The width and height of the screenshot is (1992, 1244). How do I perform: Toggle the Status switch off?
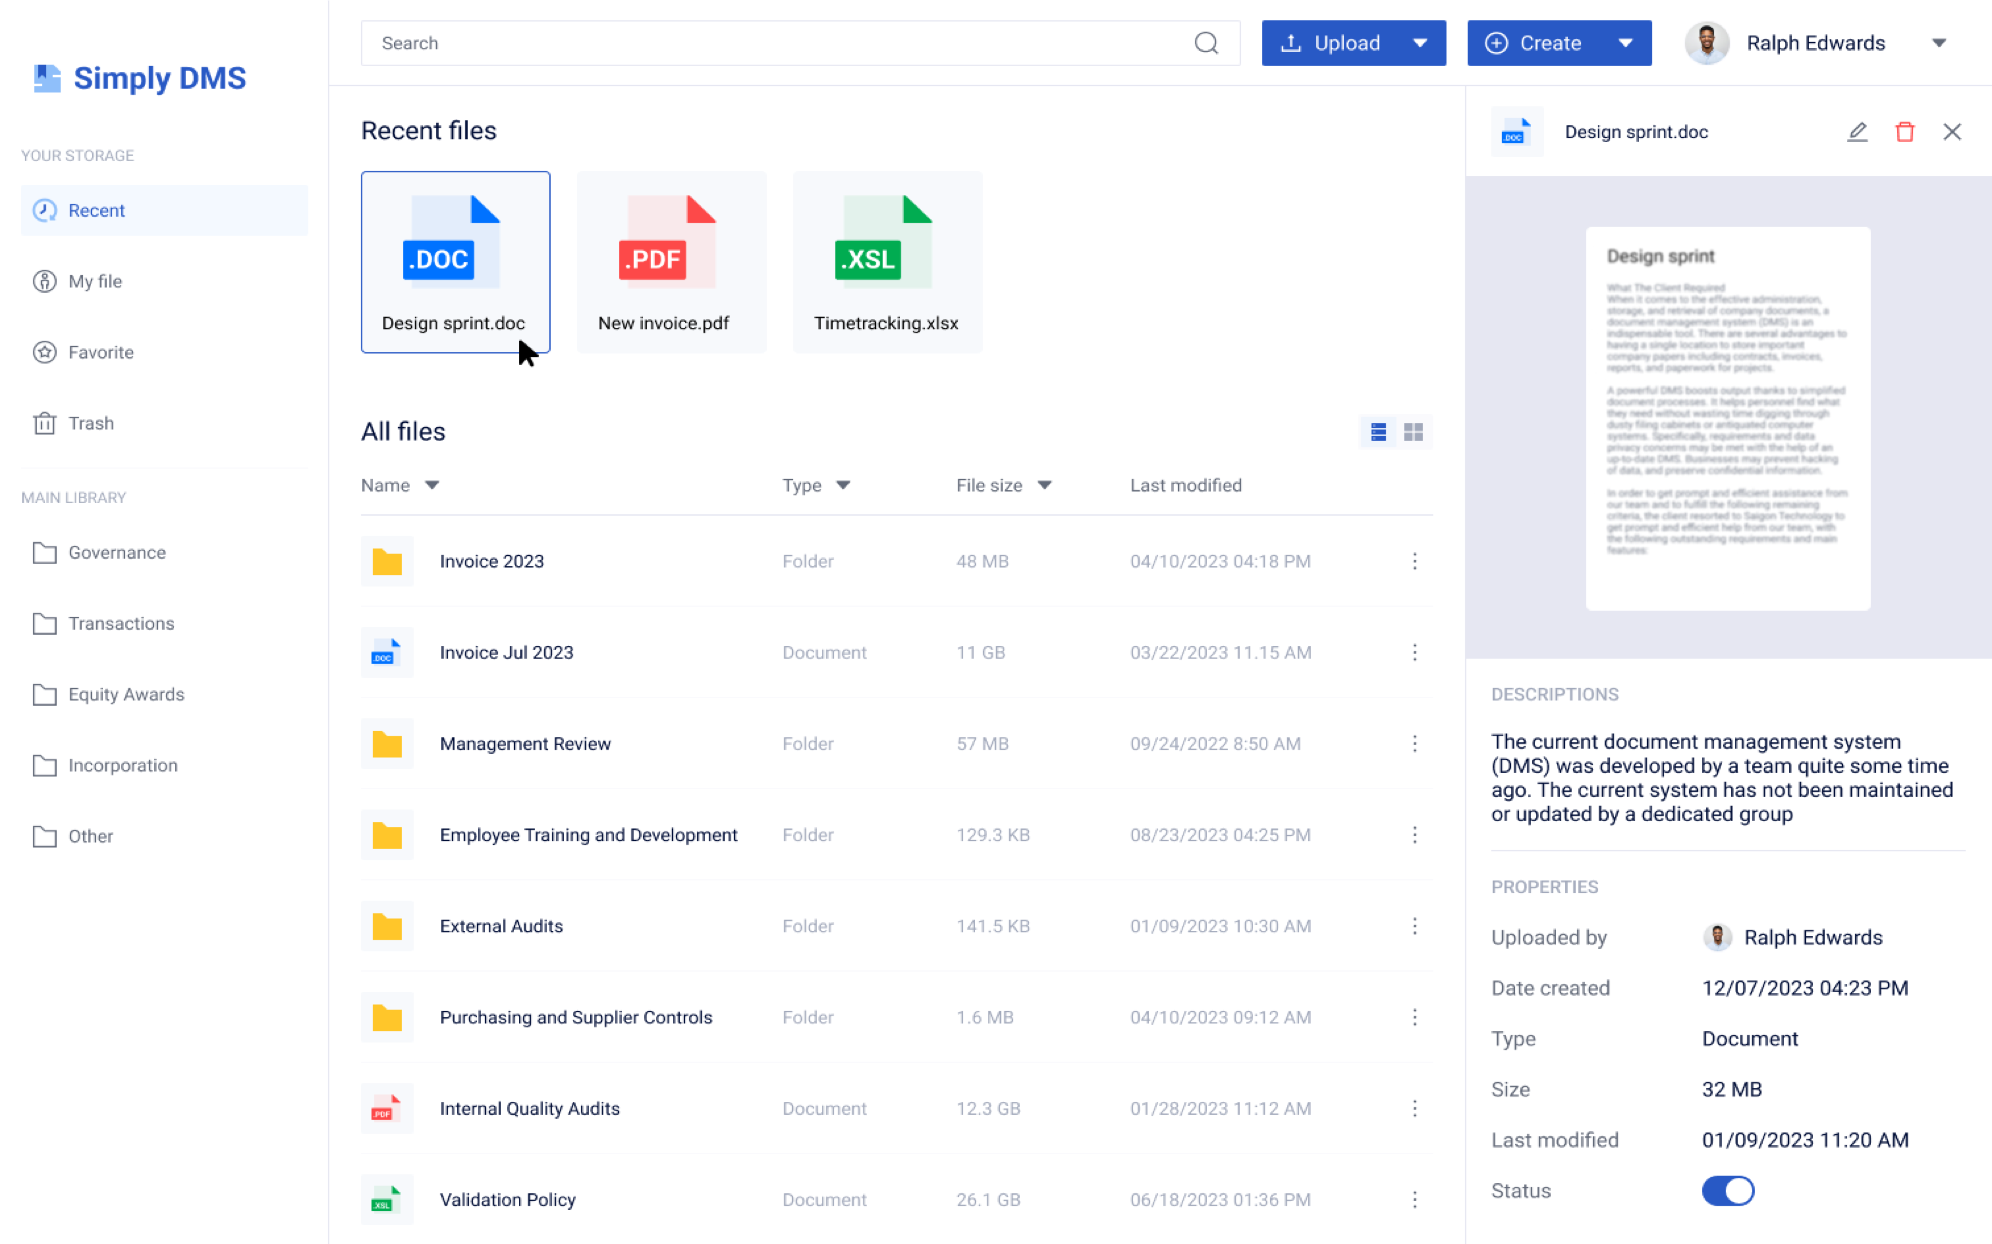click(x=1727, y=1191)
